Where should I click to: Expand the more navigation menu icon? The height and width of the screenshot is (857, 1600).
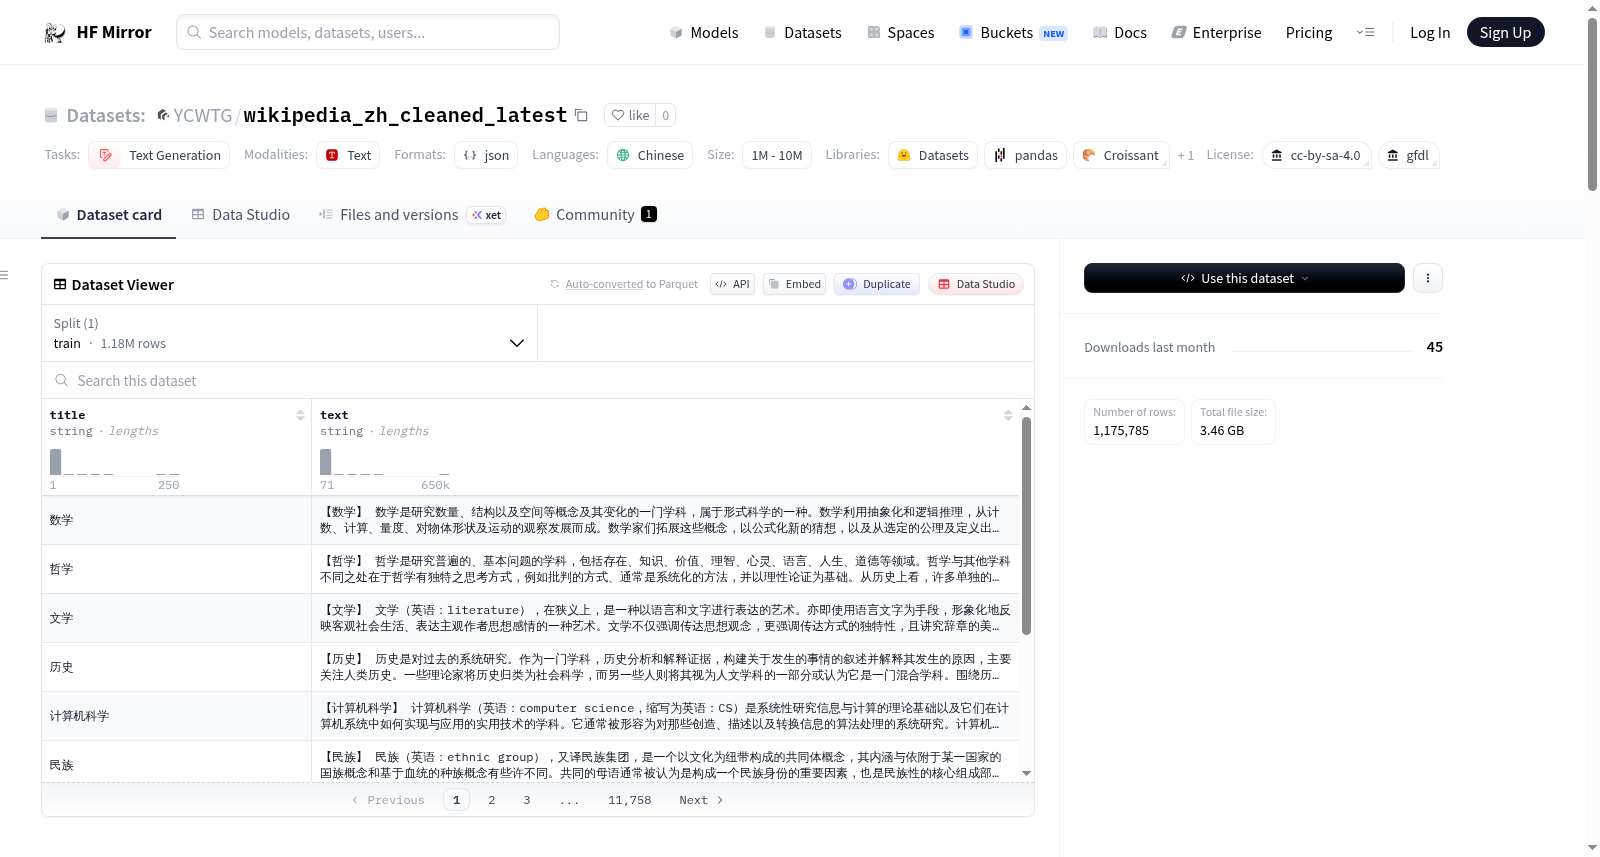(1365, 32)
